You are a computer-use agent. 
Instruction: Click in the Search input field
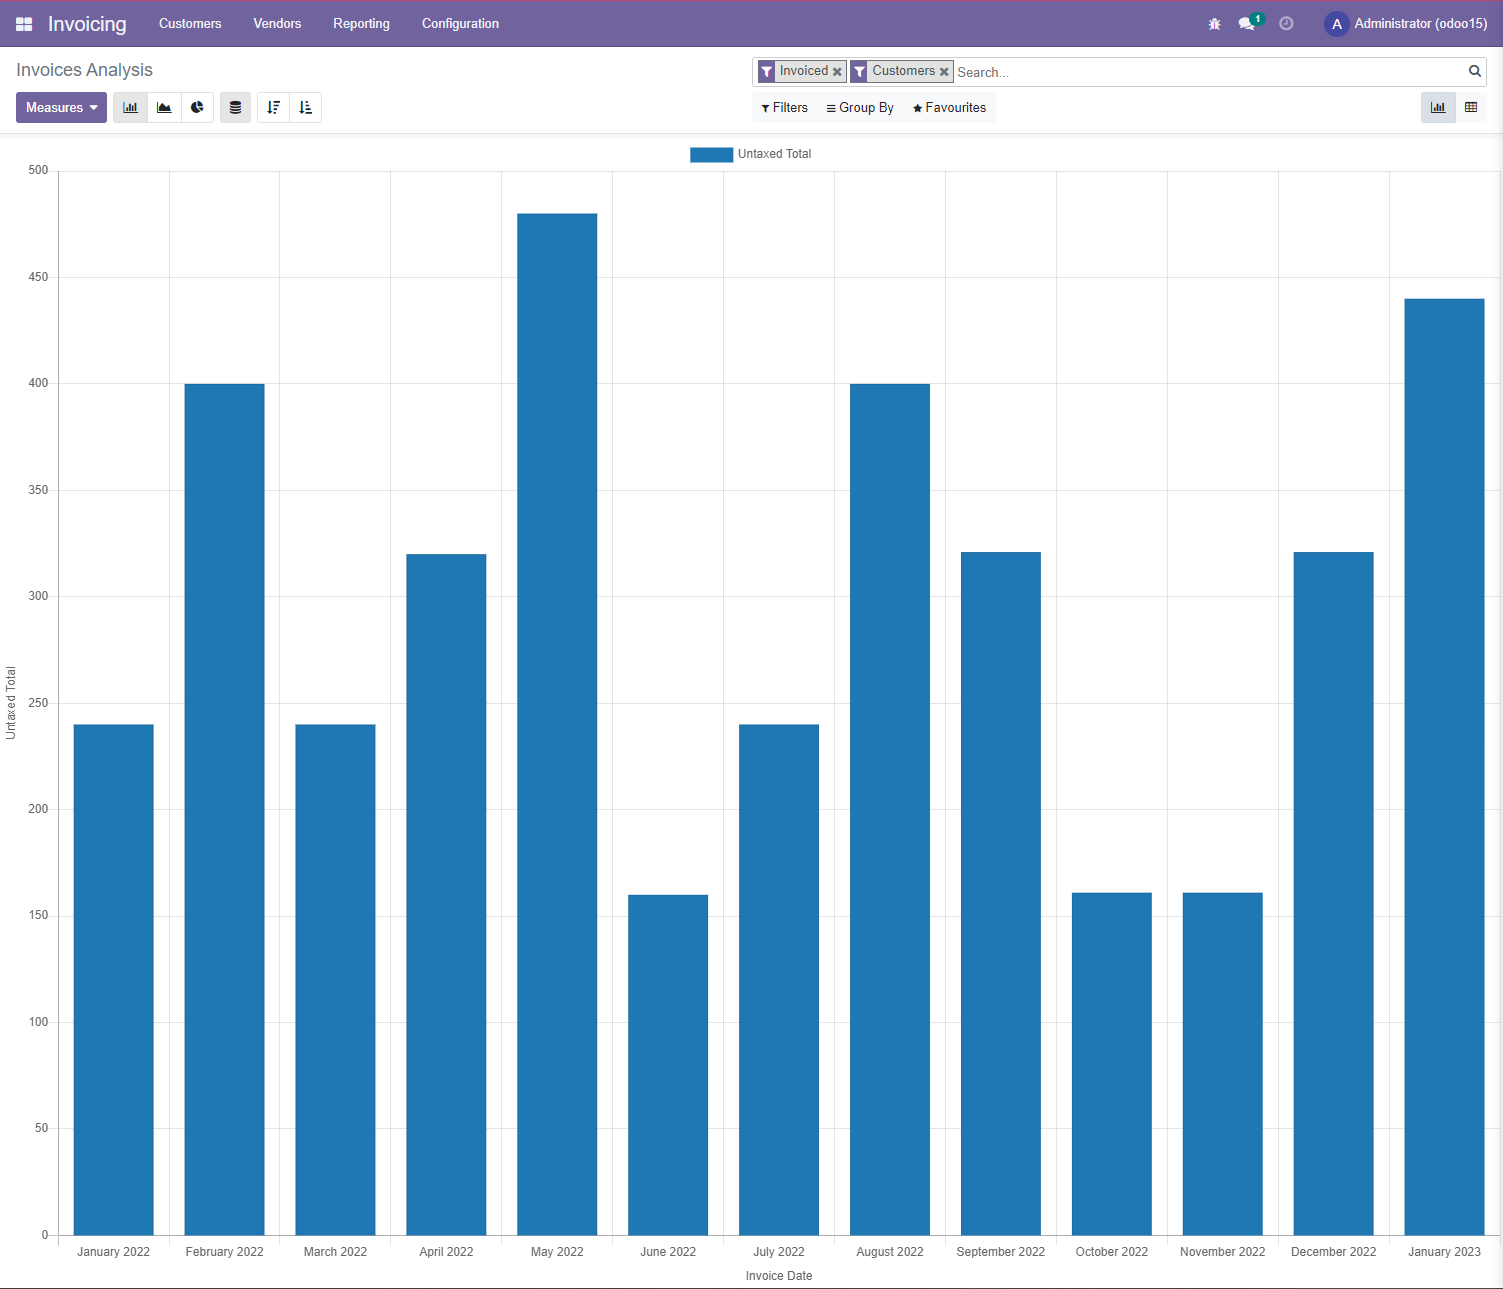[x=1209, y=72]
